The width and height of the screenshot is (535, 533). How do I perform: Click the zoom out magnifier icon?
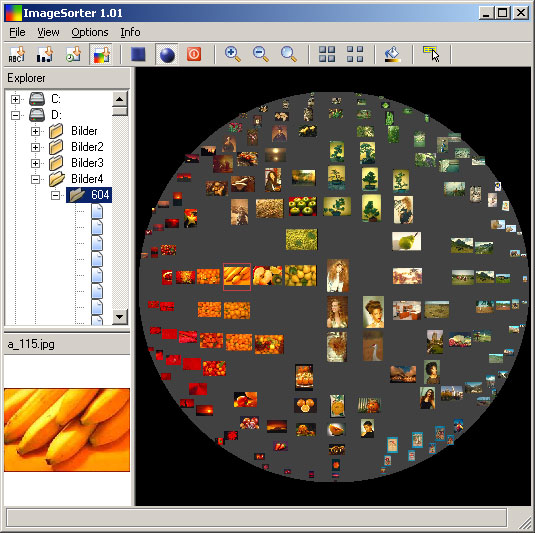[261, 54]
